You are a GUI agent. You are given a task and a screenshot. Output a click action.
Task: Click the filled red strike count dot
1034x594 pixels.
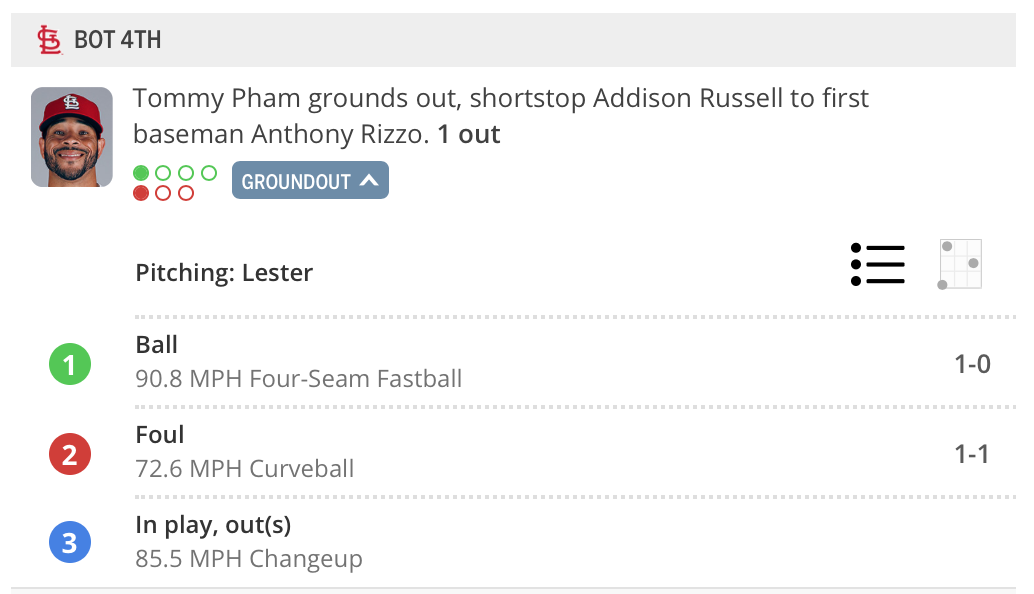141,193
